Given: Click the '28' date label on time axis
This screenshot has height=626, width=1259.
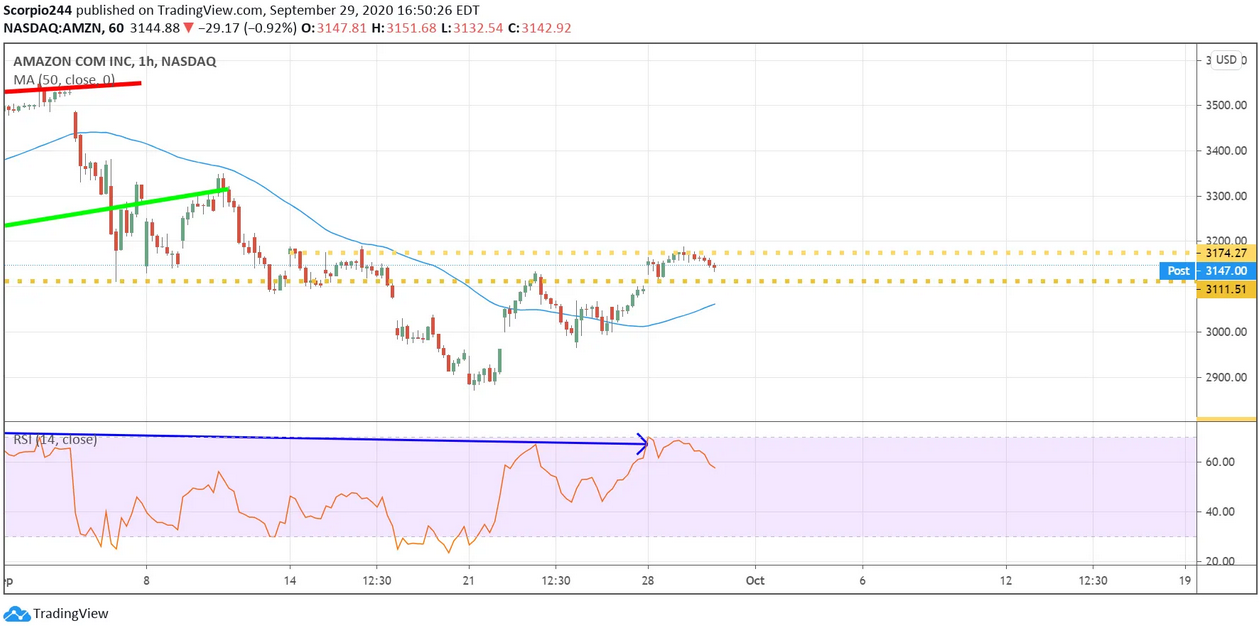Looking at the screenshot, I should click(648, 580).
